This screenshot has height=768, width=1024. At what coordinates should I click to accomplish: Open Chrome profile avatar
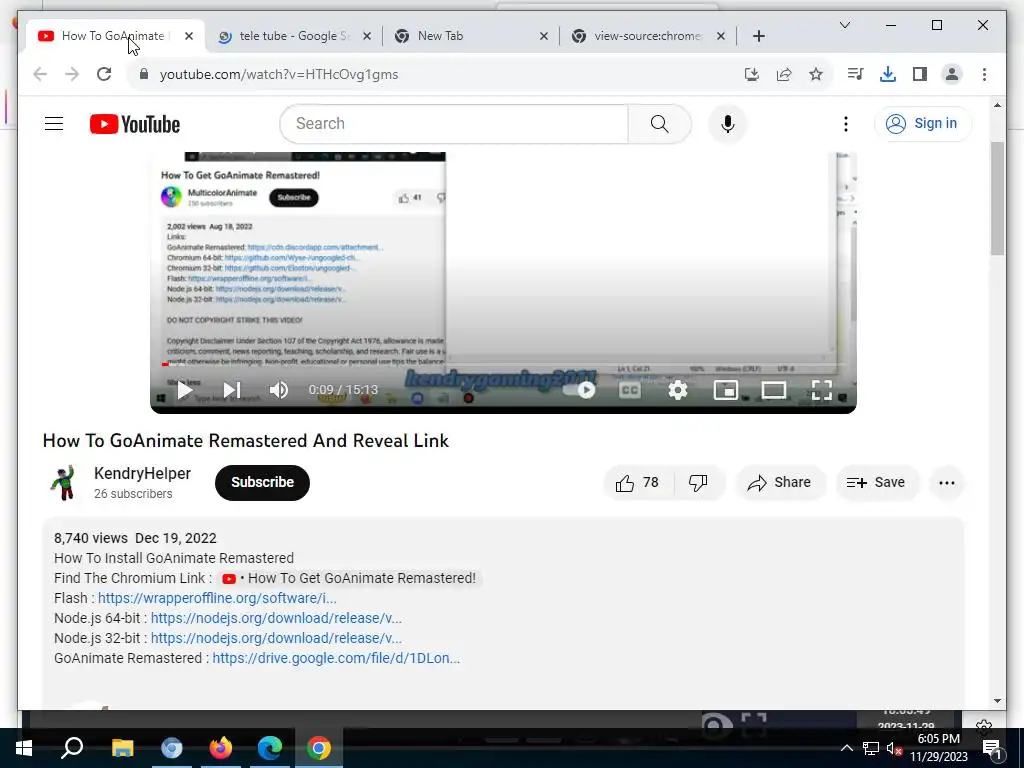(952, 74)
